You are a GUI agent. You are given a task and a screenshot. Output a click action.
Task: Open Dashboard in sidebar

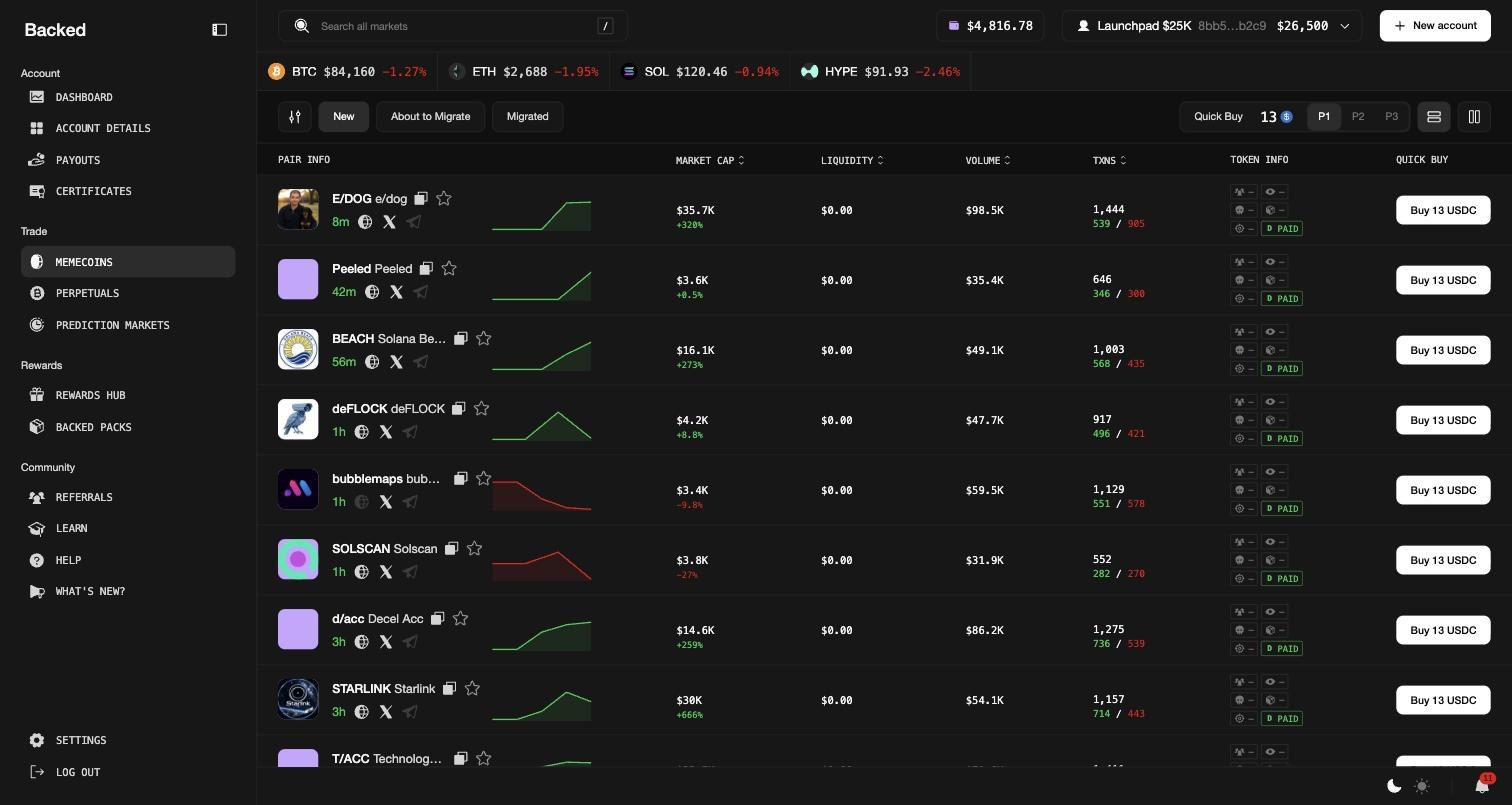128,97
